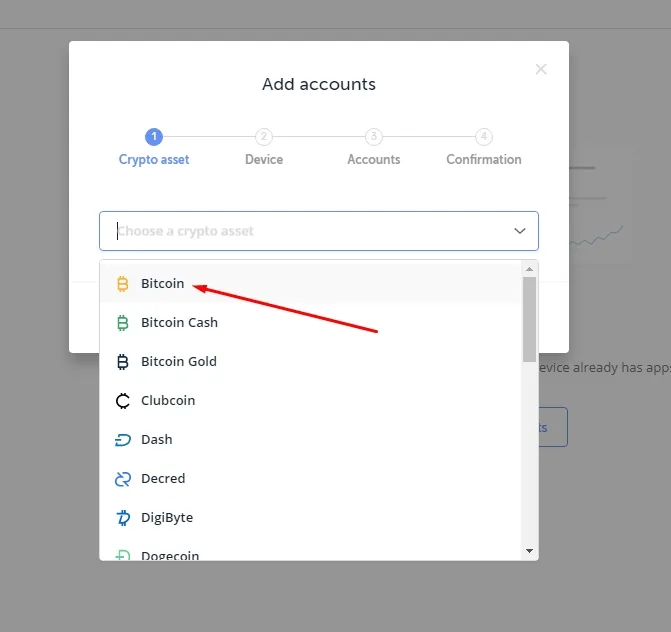The image size is (671, 632).
Task: Click the dark Bitcoin Gold icon
Action: tap(123, 362)
